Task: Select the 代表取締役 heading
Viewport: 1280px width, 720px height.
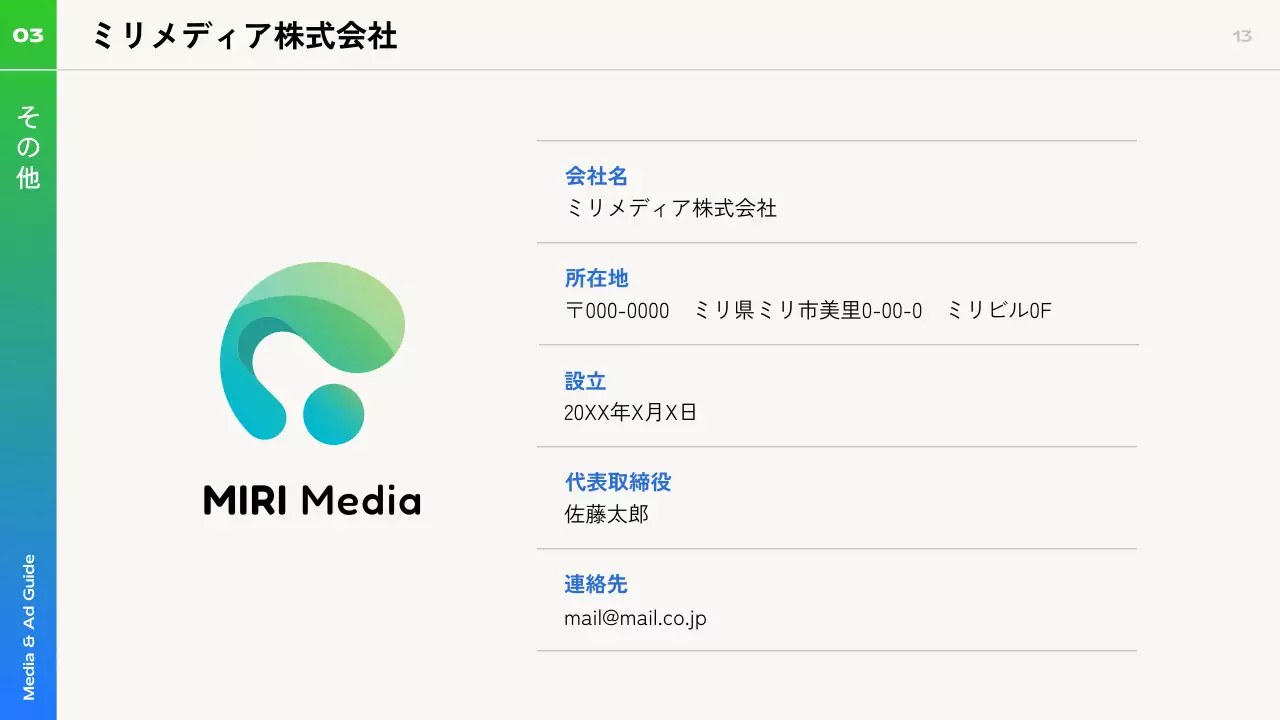Action: 617,482
